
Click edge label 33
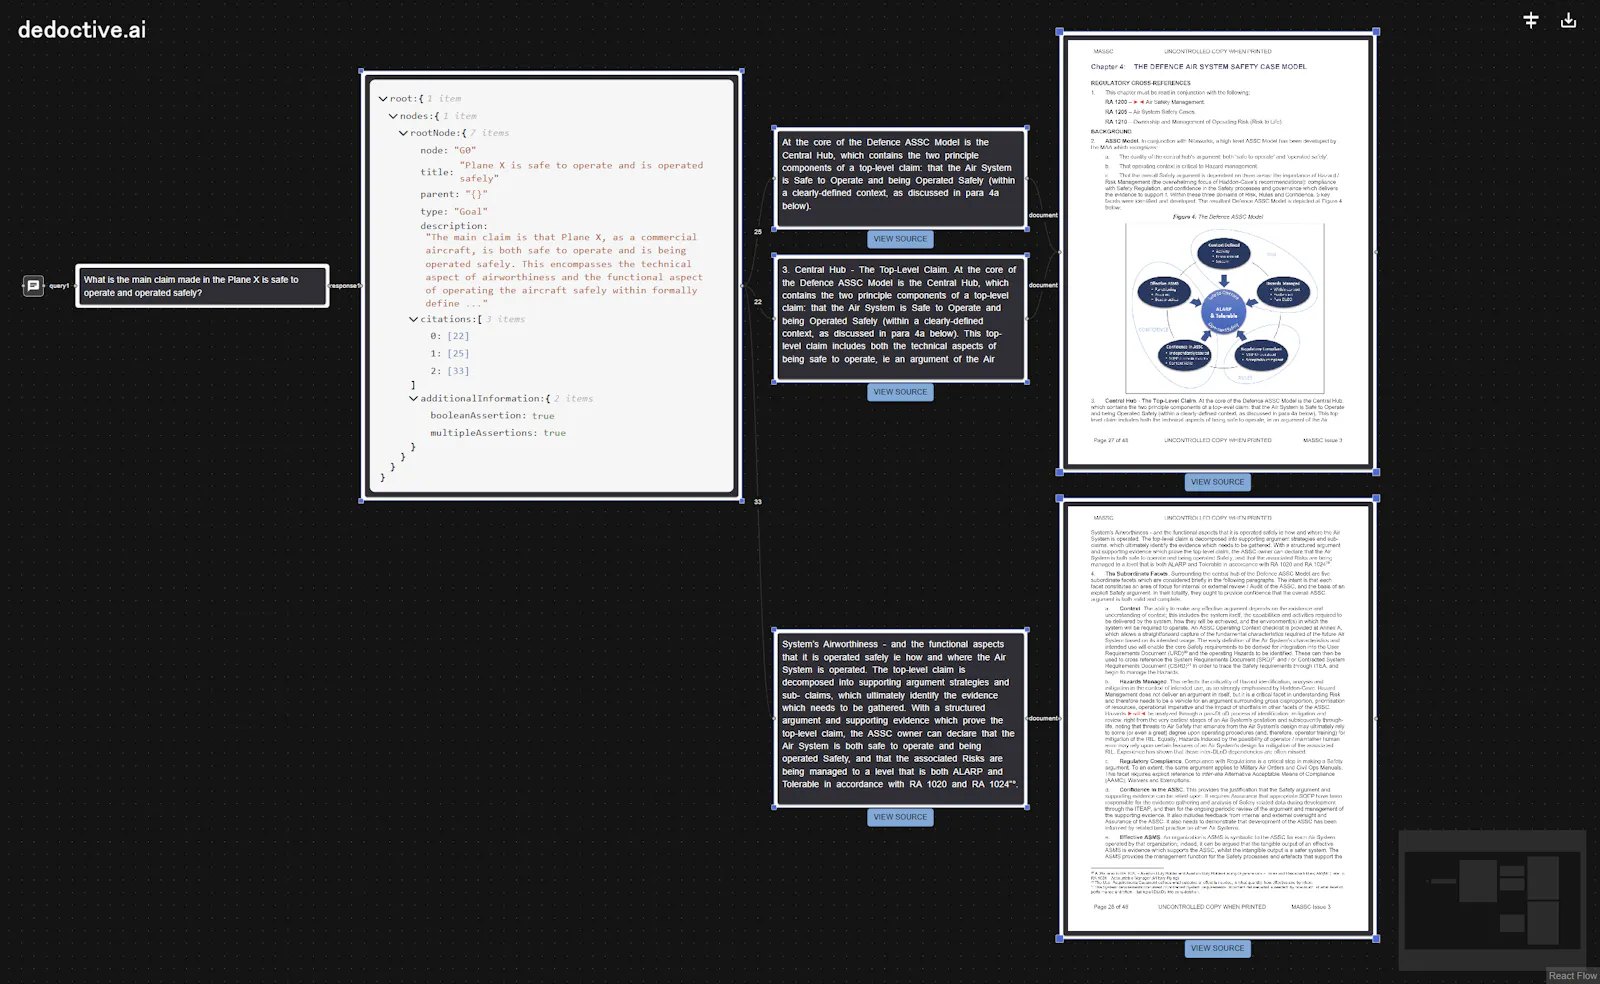point(758,502)
